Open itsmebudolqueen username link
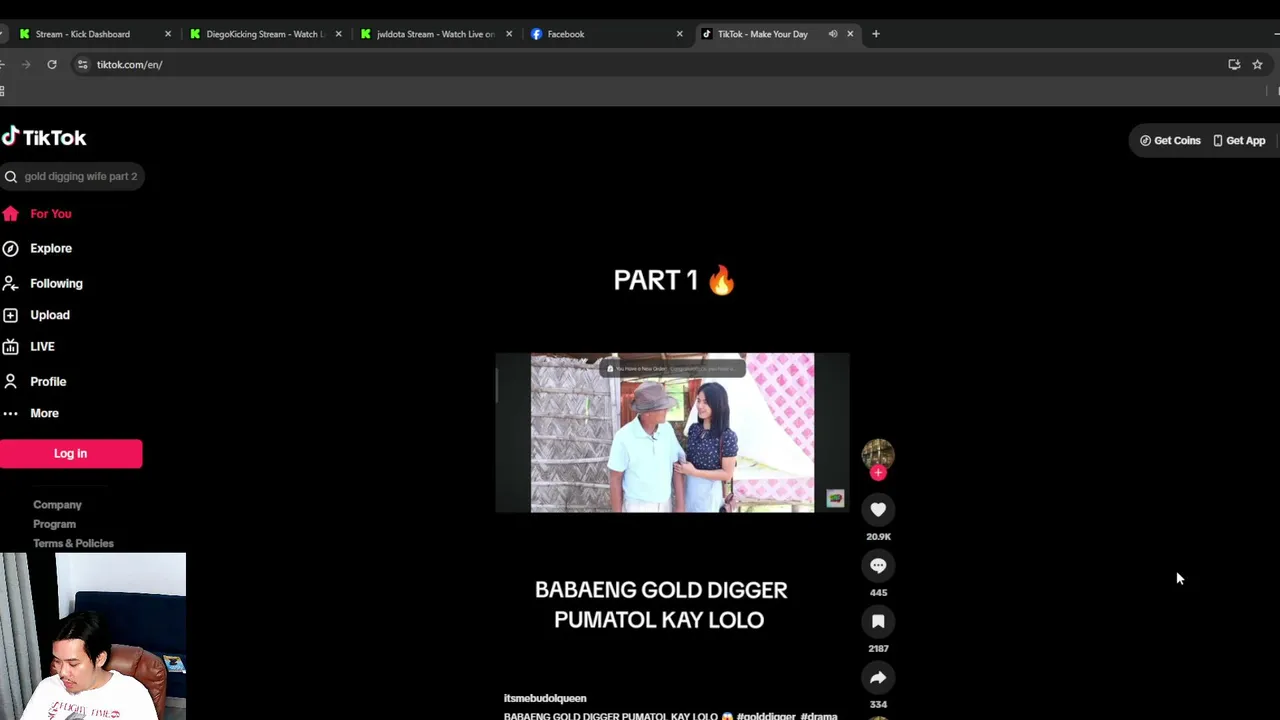Screen dimensions: 1280x720 click(545, 698)
